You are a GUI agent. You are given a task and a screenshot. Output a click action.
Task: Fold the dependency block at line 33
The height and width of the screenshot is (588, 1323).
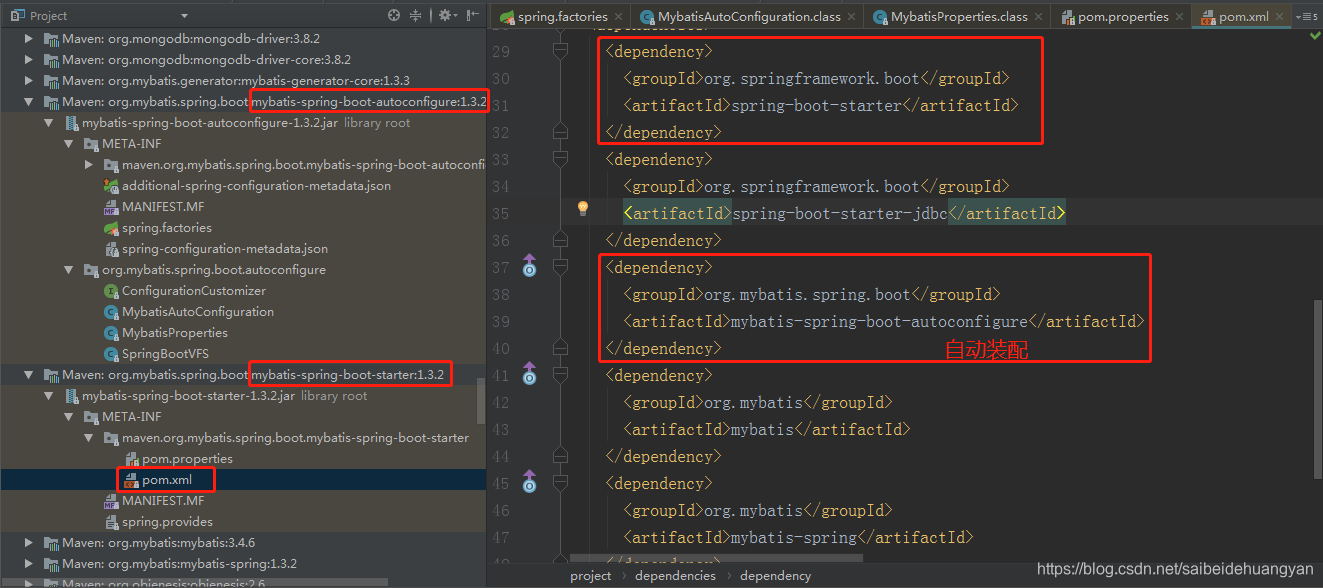tap(560, 159)
